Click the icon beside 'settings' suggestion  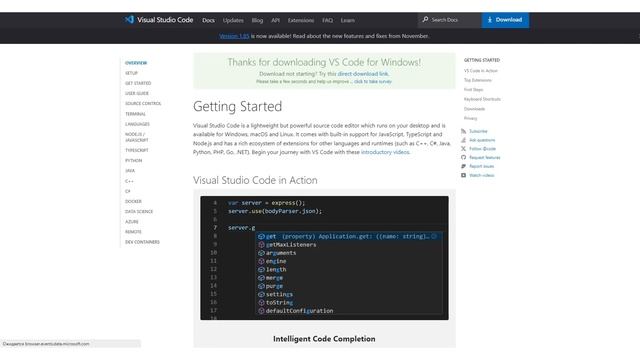point(261,294)
